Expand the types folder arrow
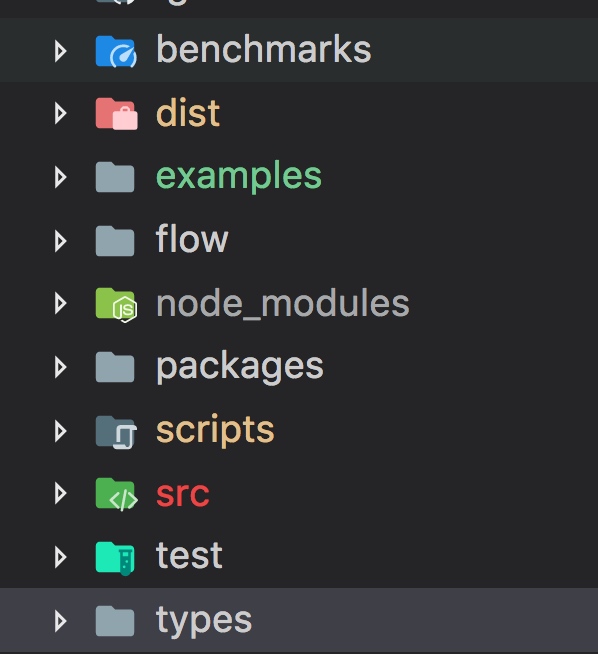The image size is (598, 654). (60, 621)
